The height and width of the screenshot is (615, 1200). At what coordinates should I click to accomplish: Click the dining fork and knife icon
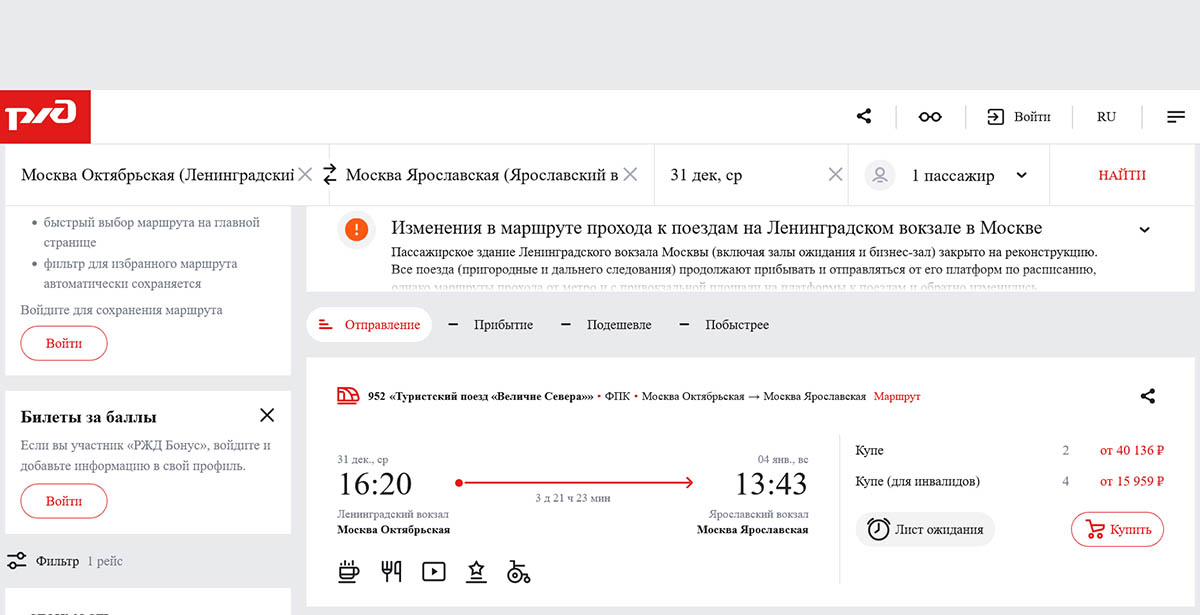pos(391,571)
